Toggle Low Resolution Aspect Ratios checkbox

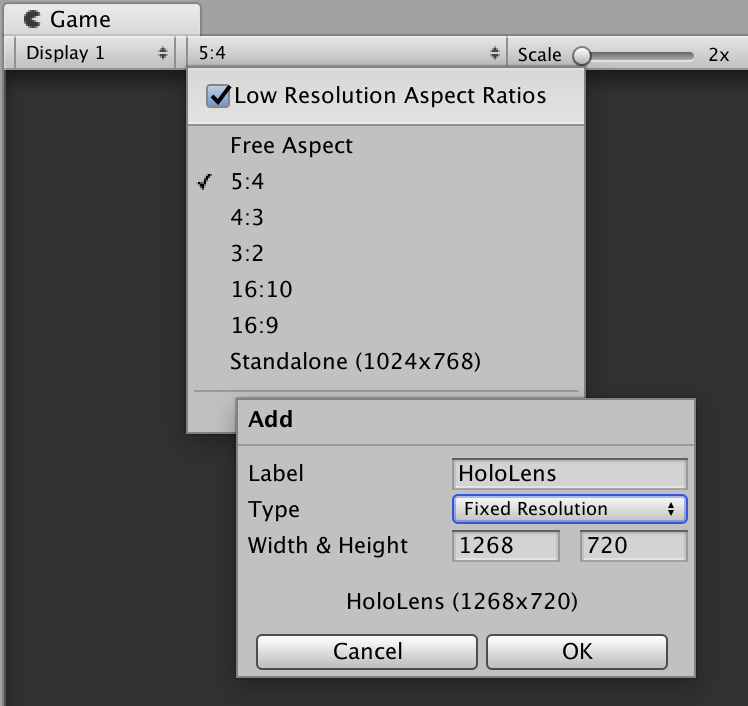[218, 96]
